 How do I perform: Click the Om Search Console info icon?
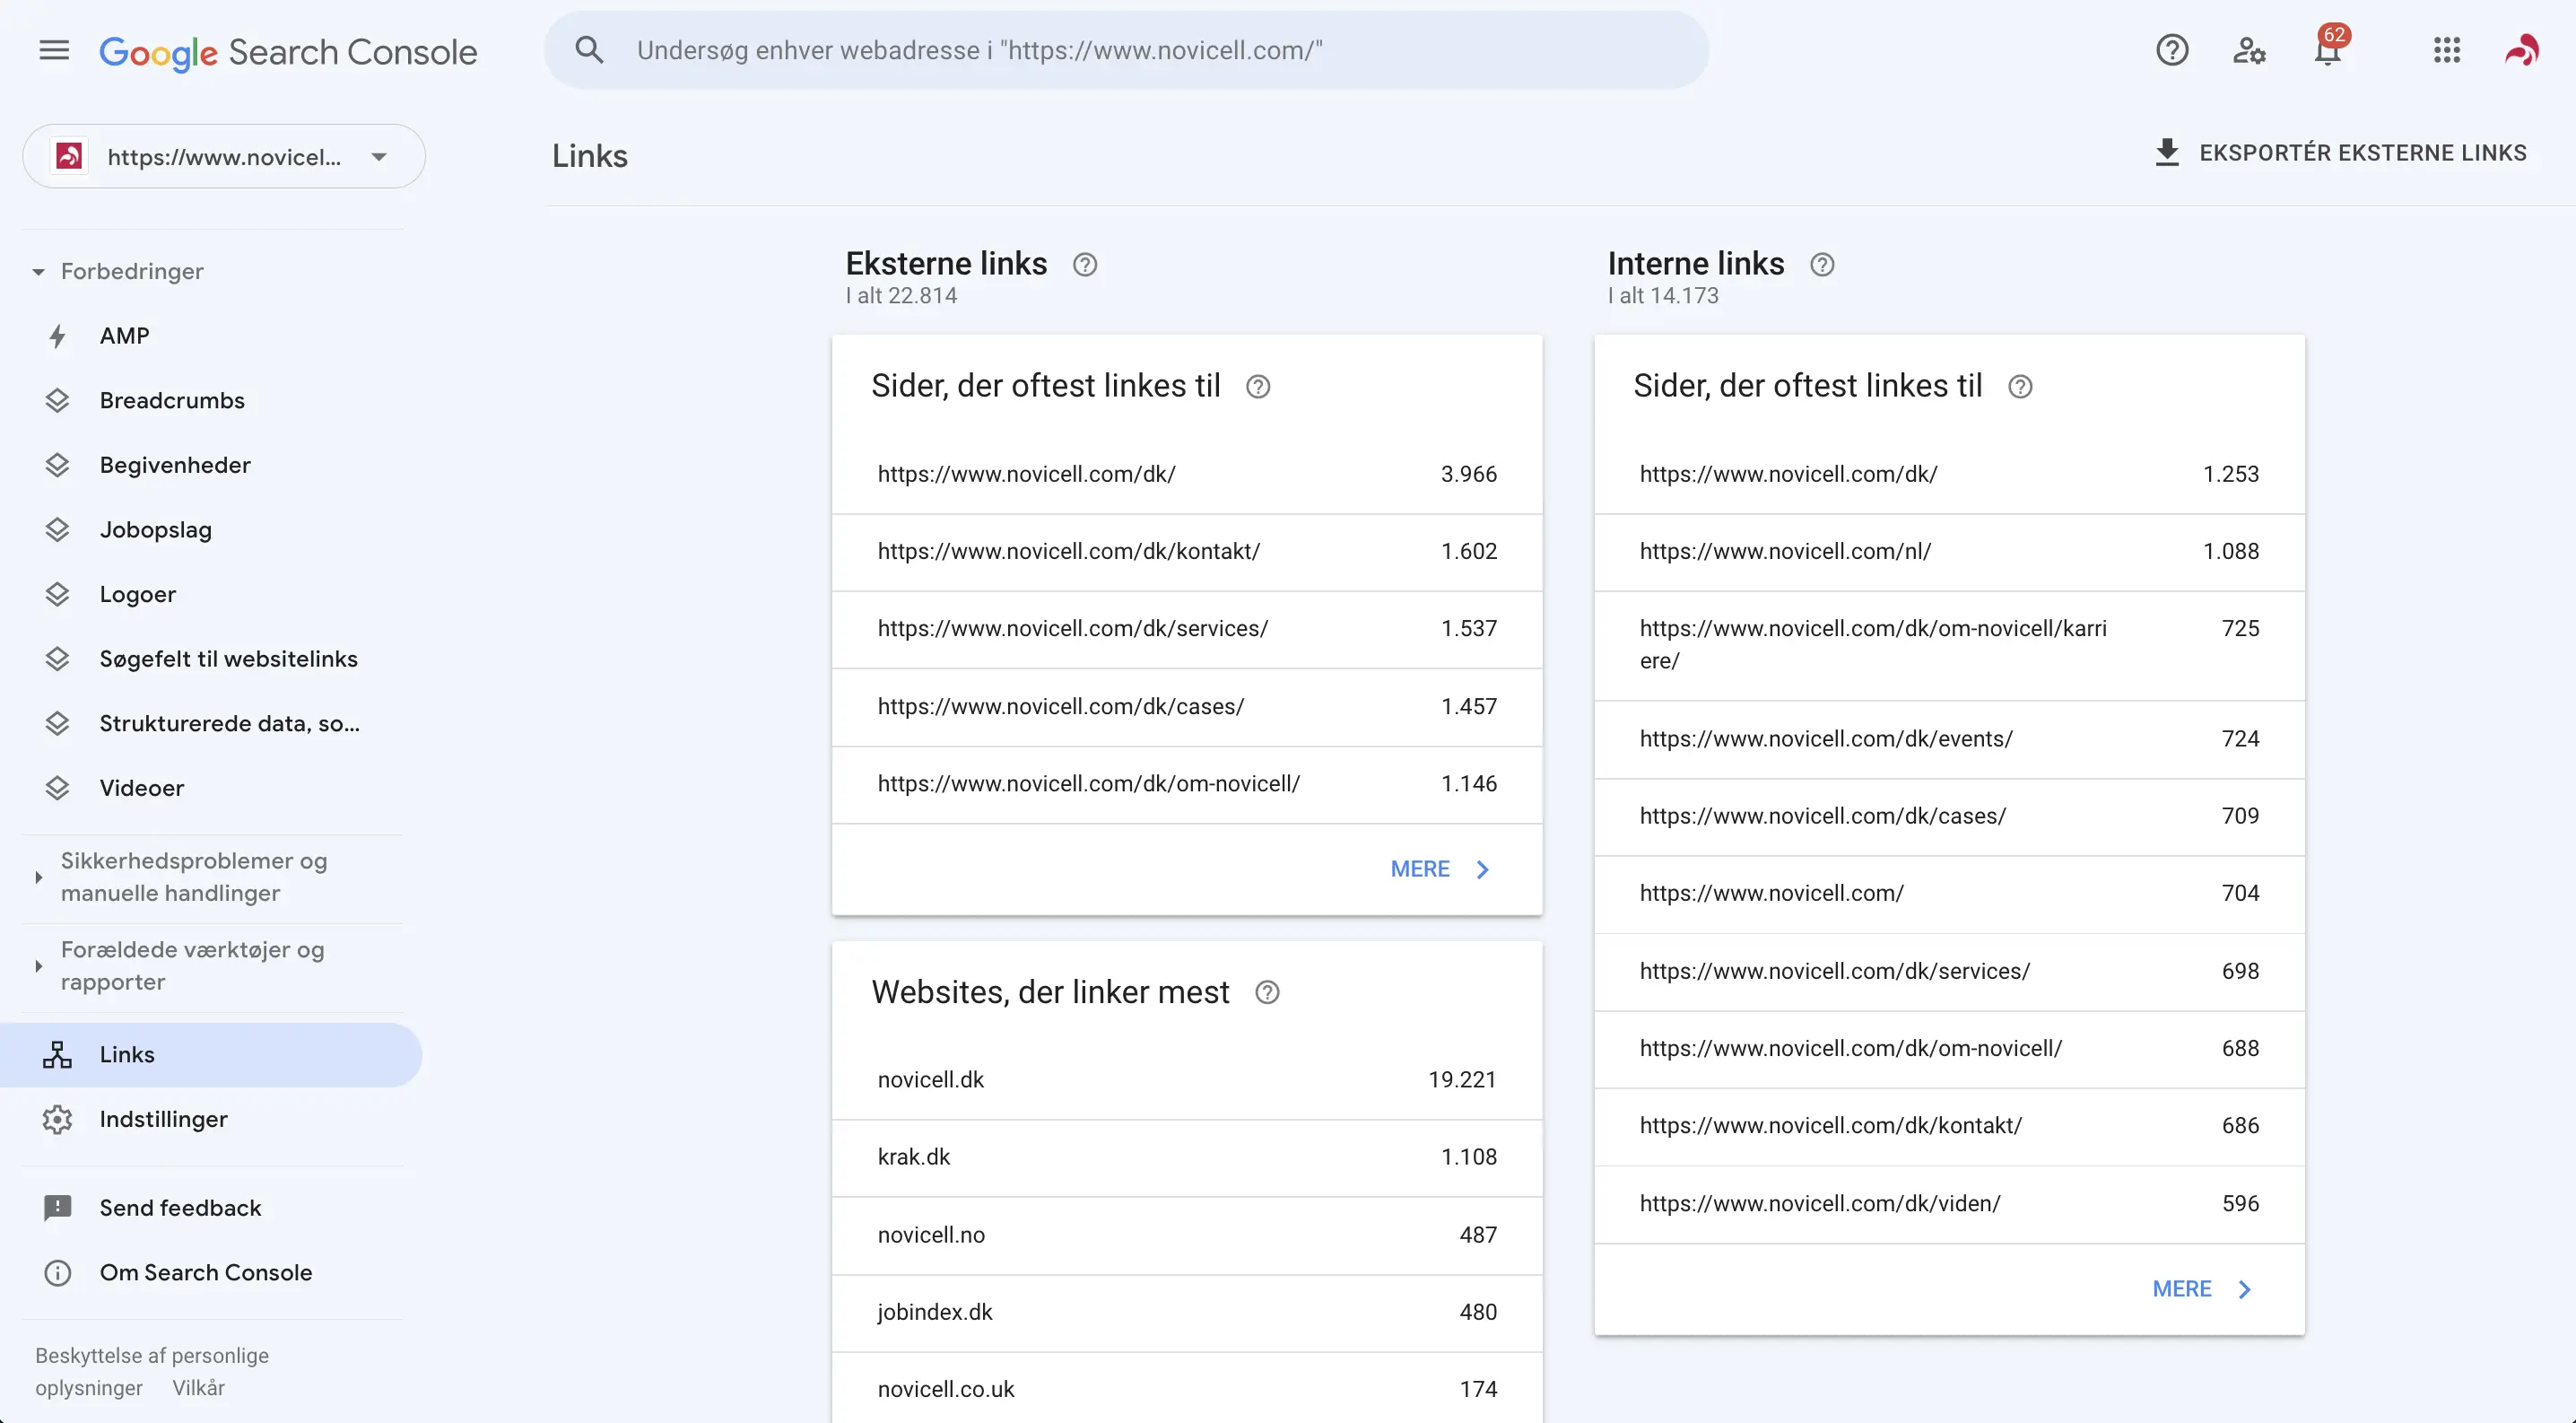click(57, 1273)
